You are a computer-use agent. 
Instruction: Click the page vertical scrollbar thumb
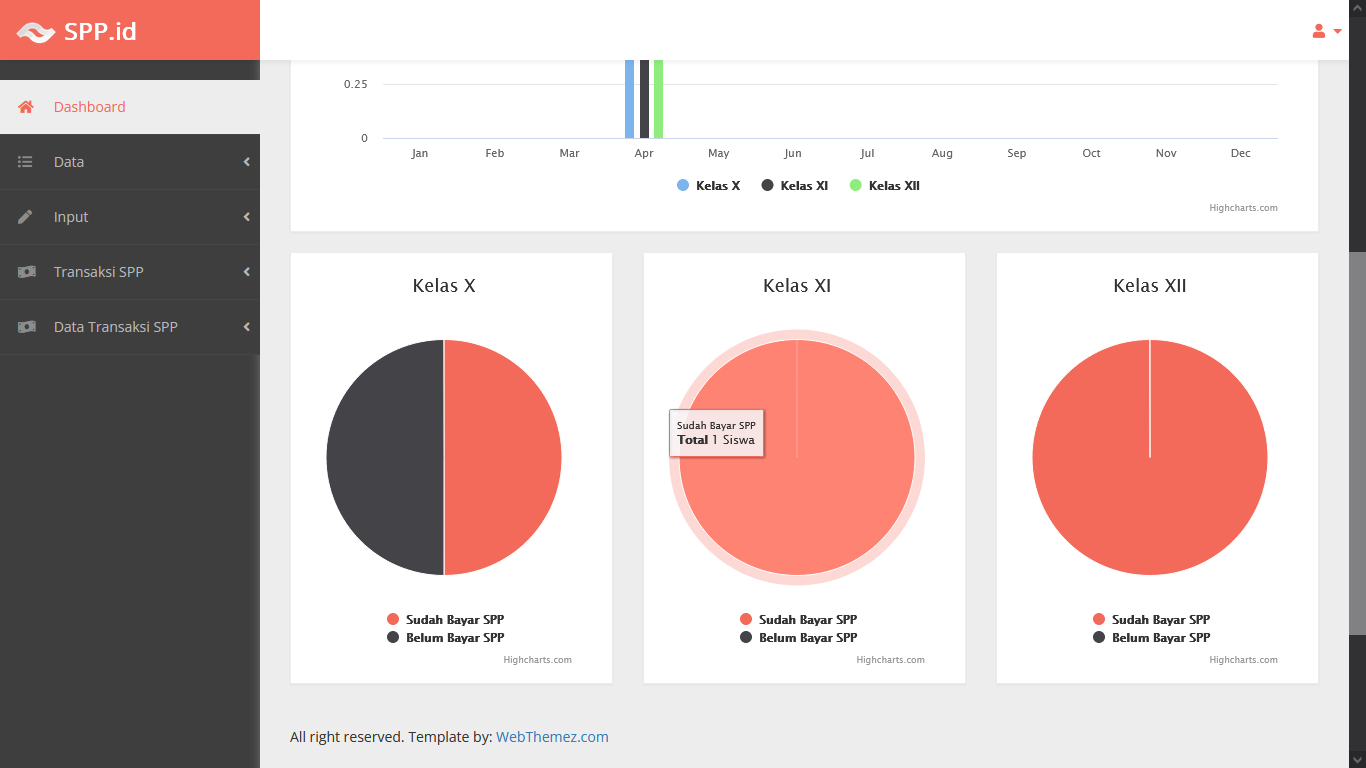(x=1357, y=440)
